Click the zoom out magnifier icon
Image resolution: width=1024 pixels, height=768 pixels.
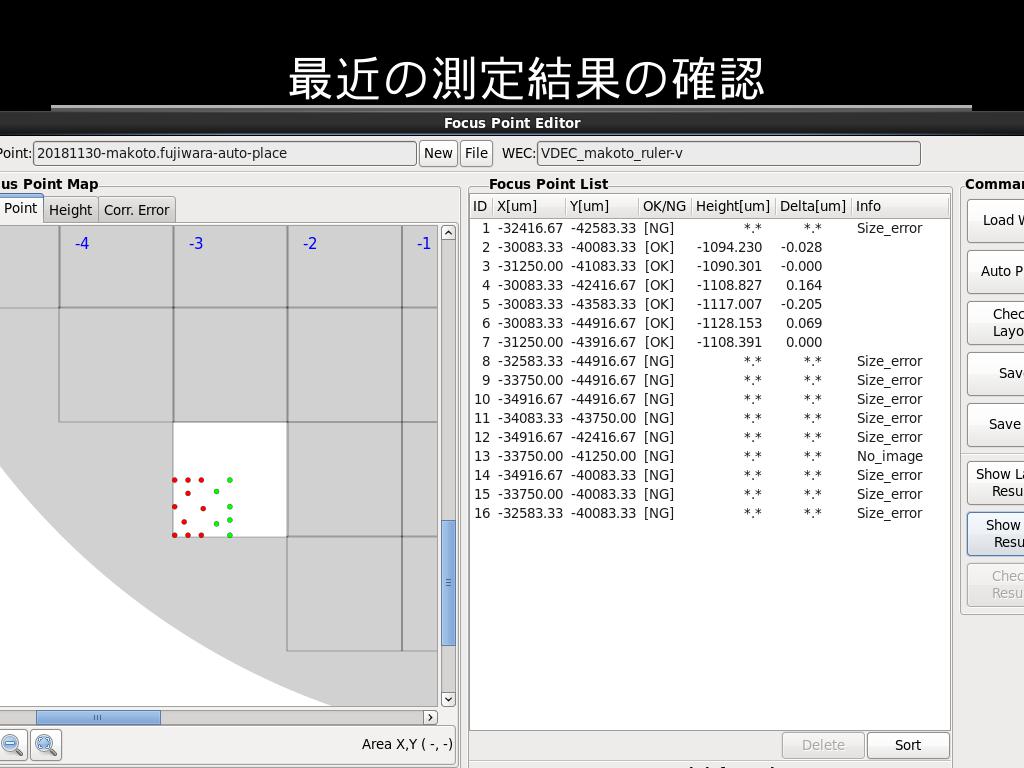[x=12, y=744]
